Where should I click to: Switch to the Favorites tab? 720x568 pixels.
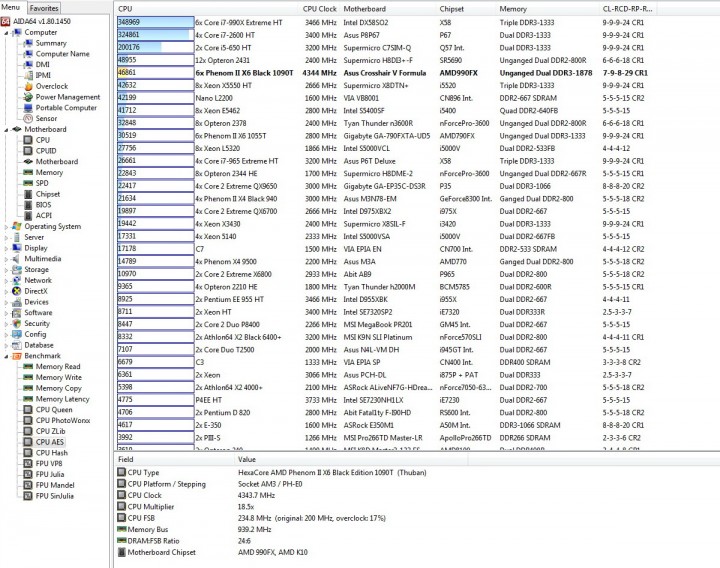44,8
